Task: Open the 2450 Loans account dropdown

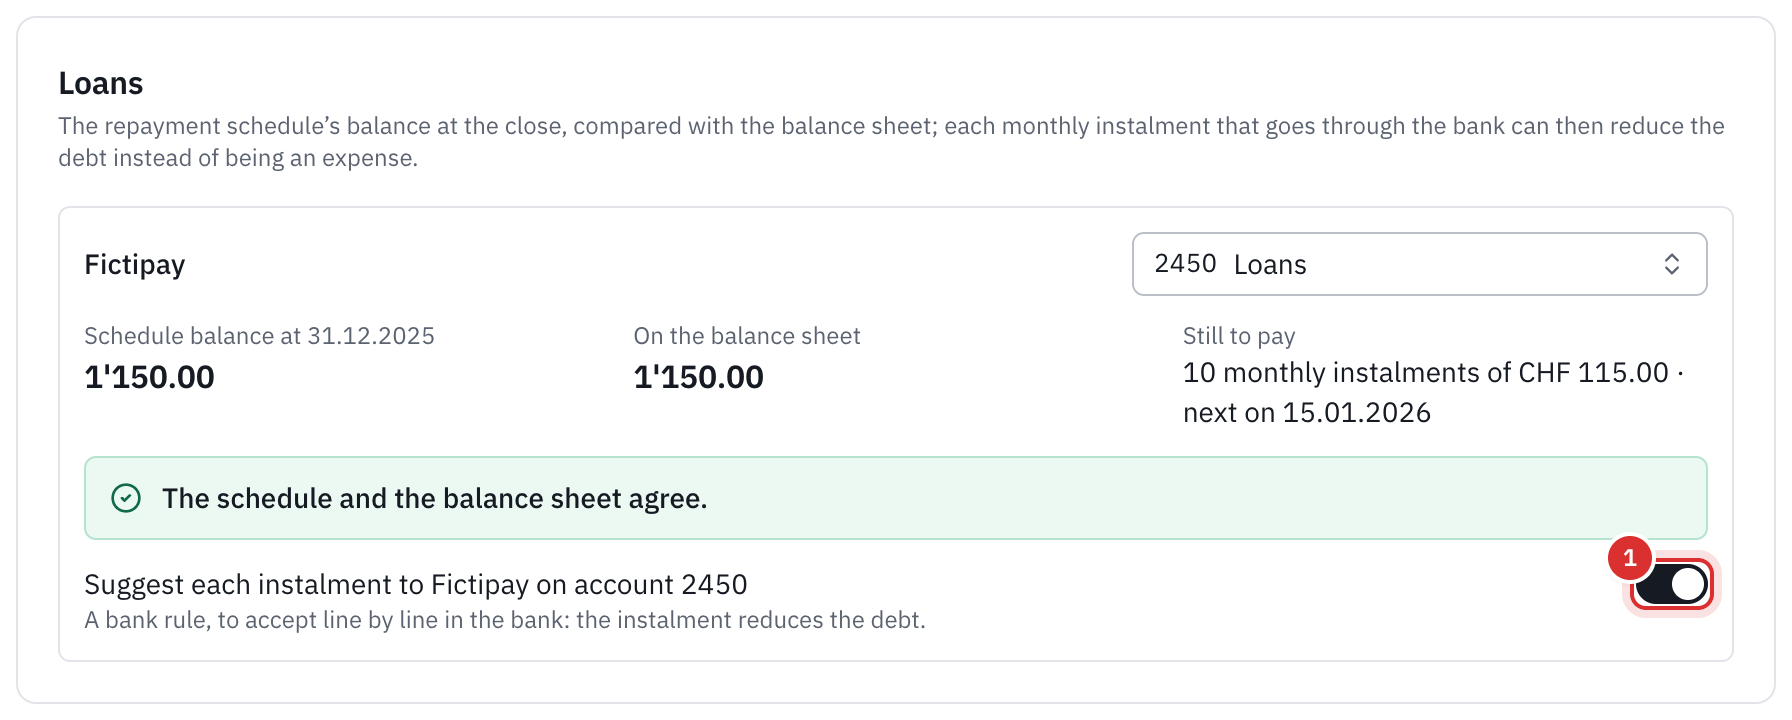Action: (x=1419, y=264)
